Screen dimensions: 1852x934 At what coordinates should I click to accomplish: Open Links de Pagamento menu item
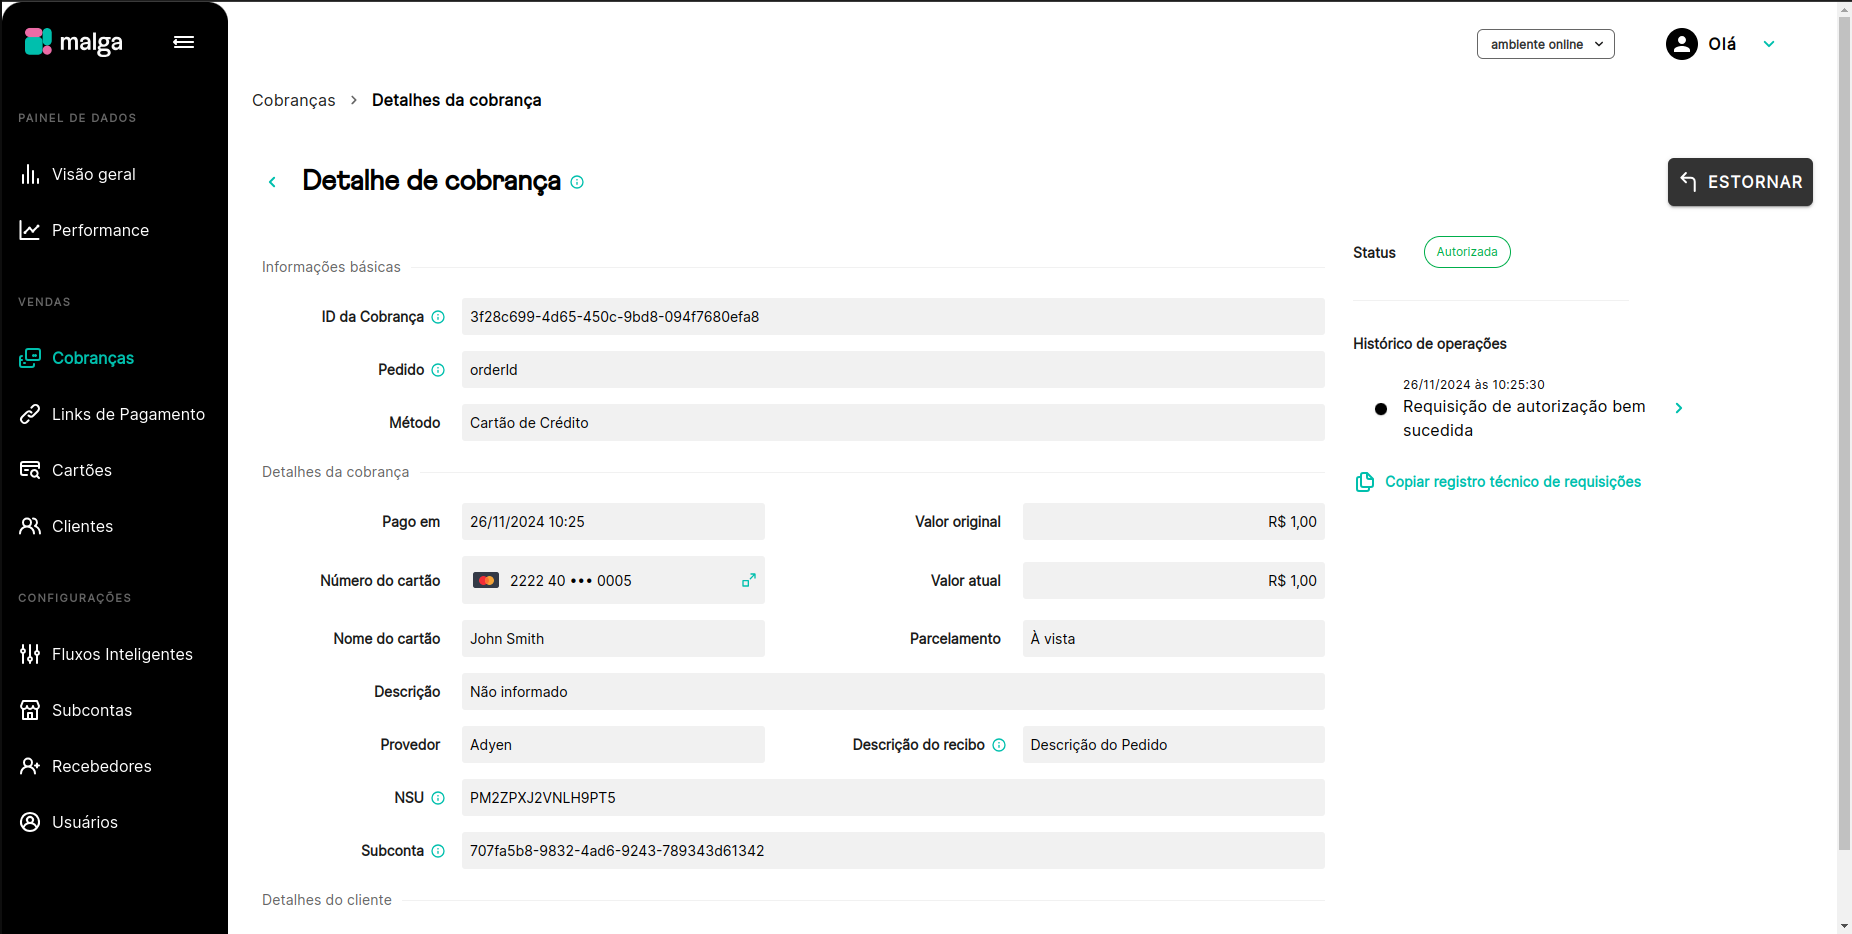[114, 414]
